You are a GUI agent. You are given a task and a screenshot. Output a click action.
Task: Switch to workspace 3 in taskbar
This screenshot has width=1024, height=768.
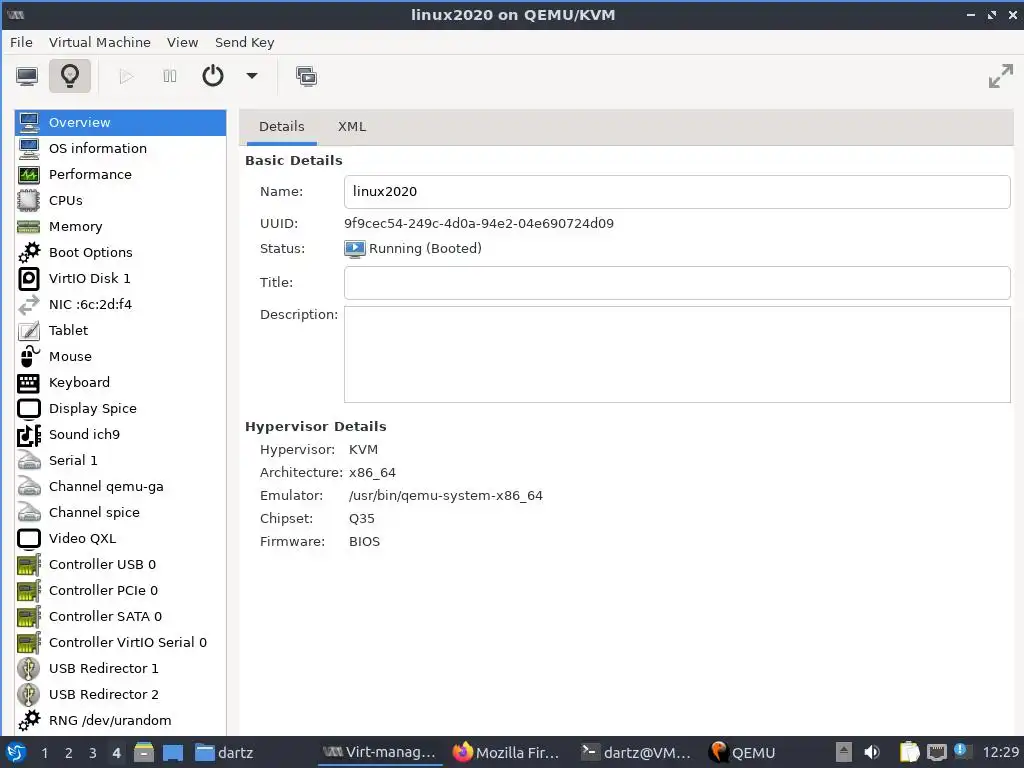93,753
